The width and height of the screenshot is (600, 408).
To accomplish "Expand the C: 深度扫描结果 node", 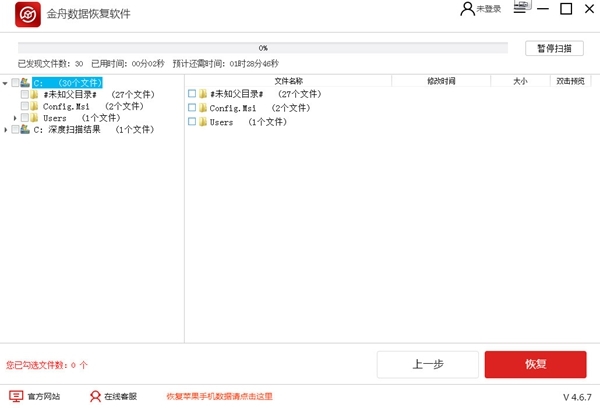I will coord(5,130).
